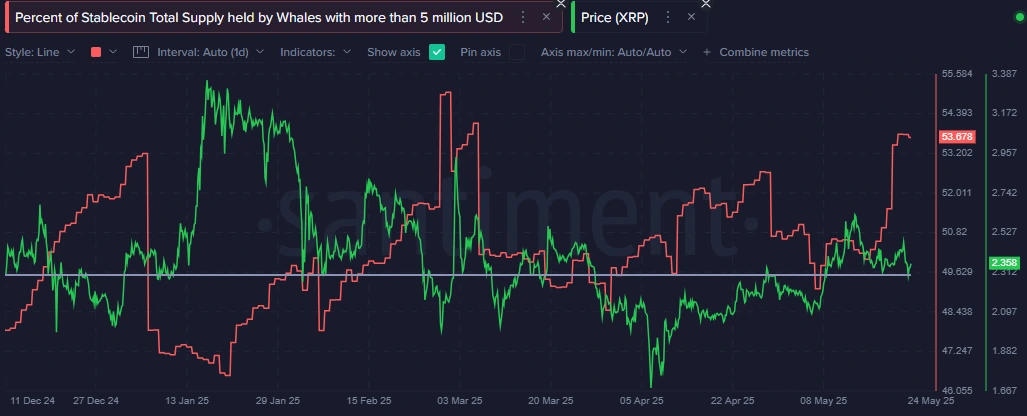The image size is (1027, 416).
Task: Open the Style: Line dropdown
Action: [x=40, y=51]
